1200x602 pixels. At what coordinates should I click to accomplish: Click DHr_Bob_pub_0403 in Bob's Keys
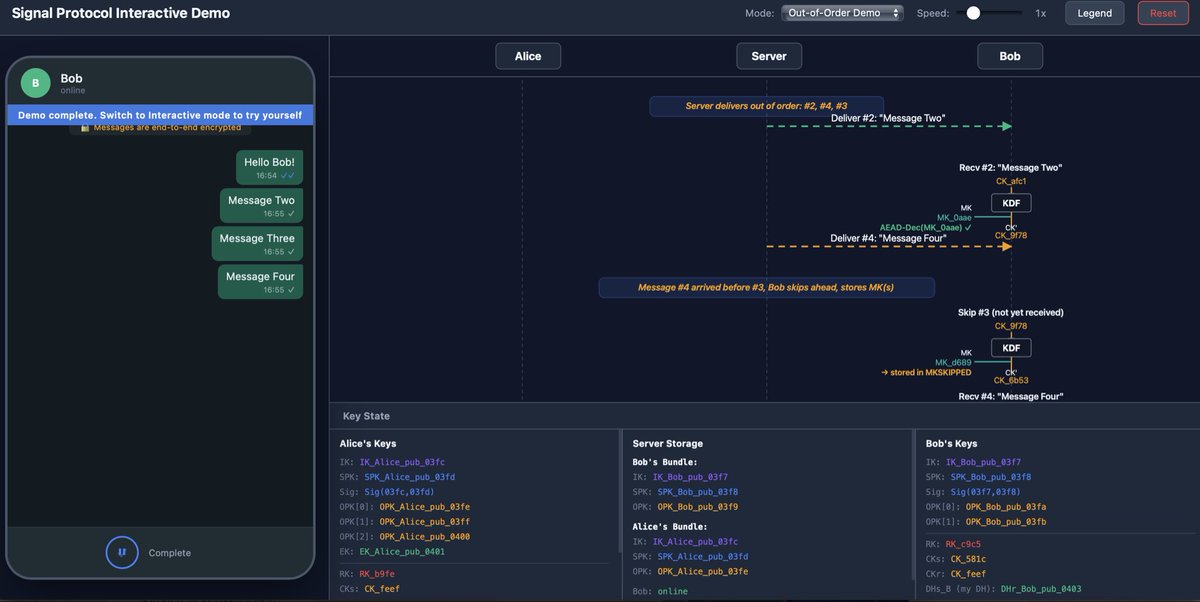[x=1041, y=589]
